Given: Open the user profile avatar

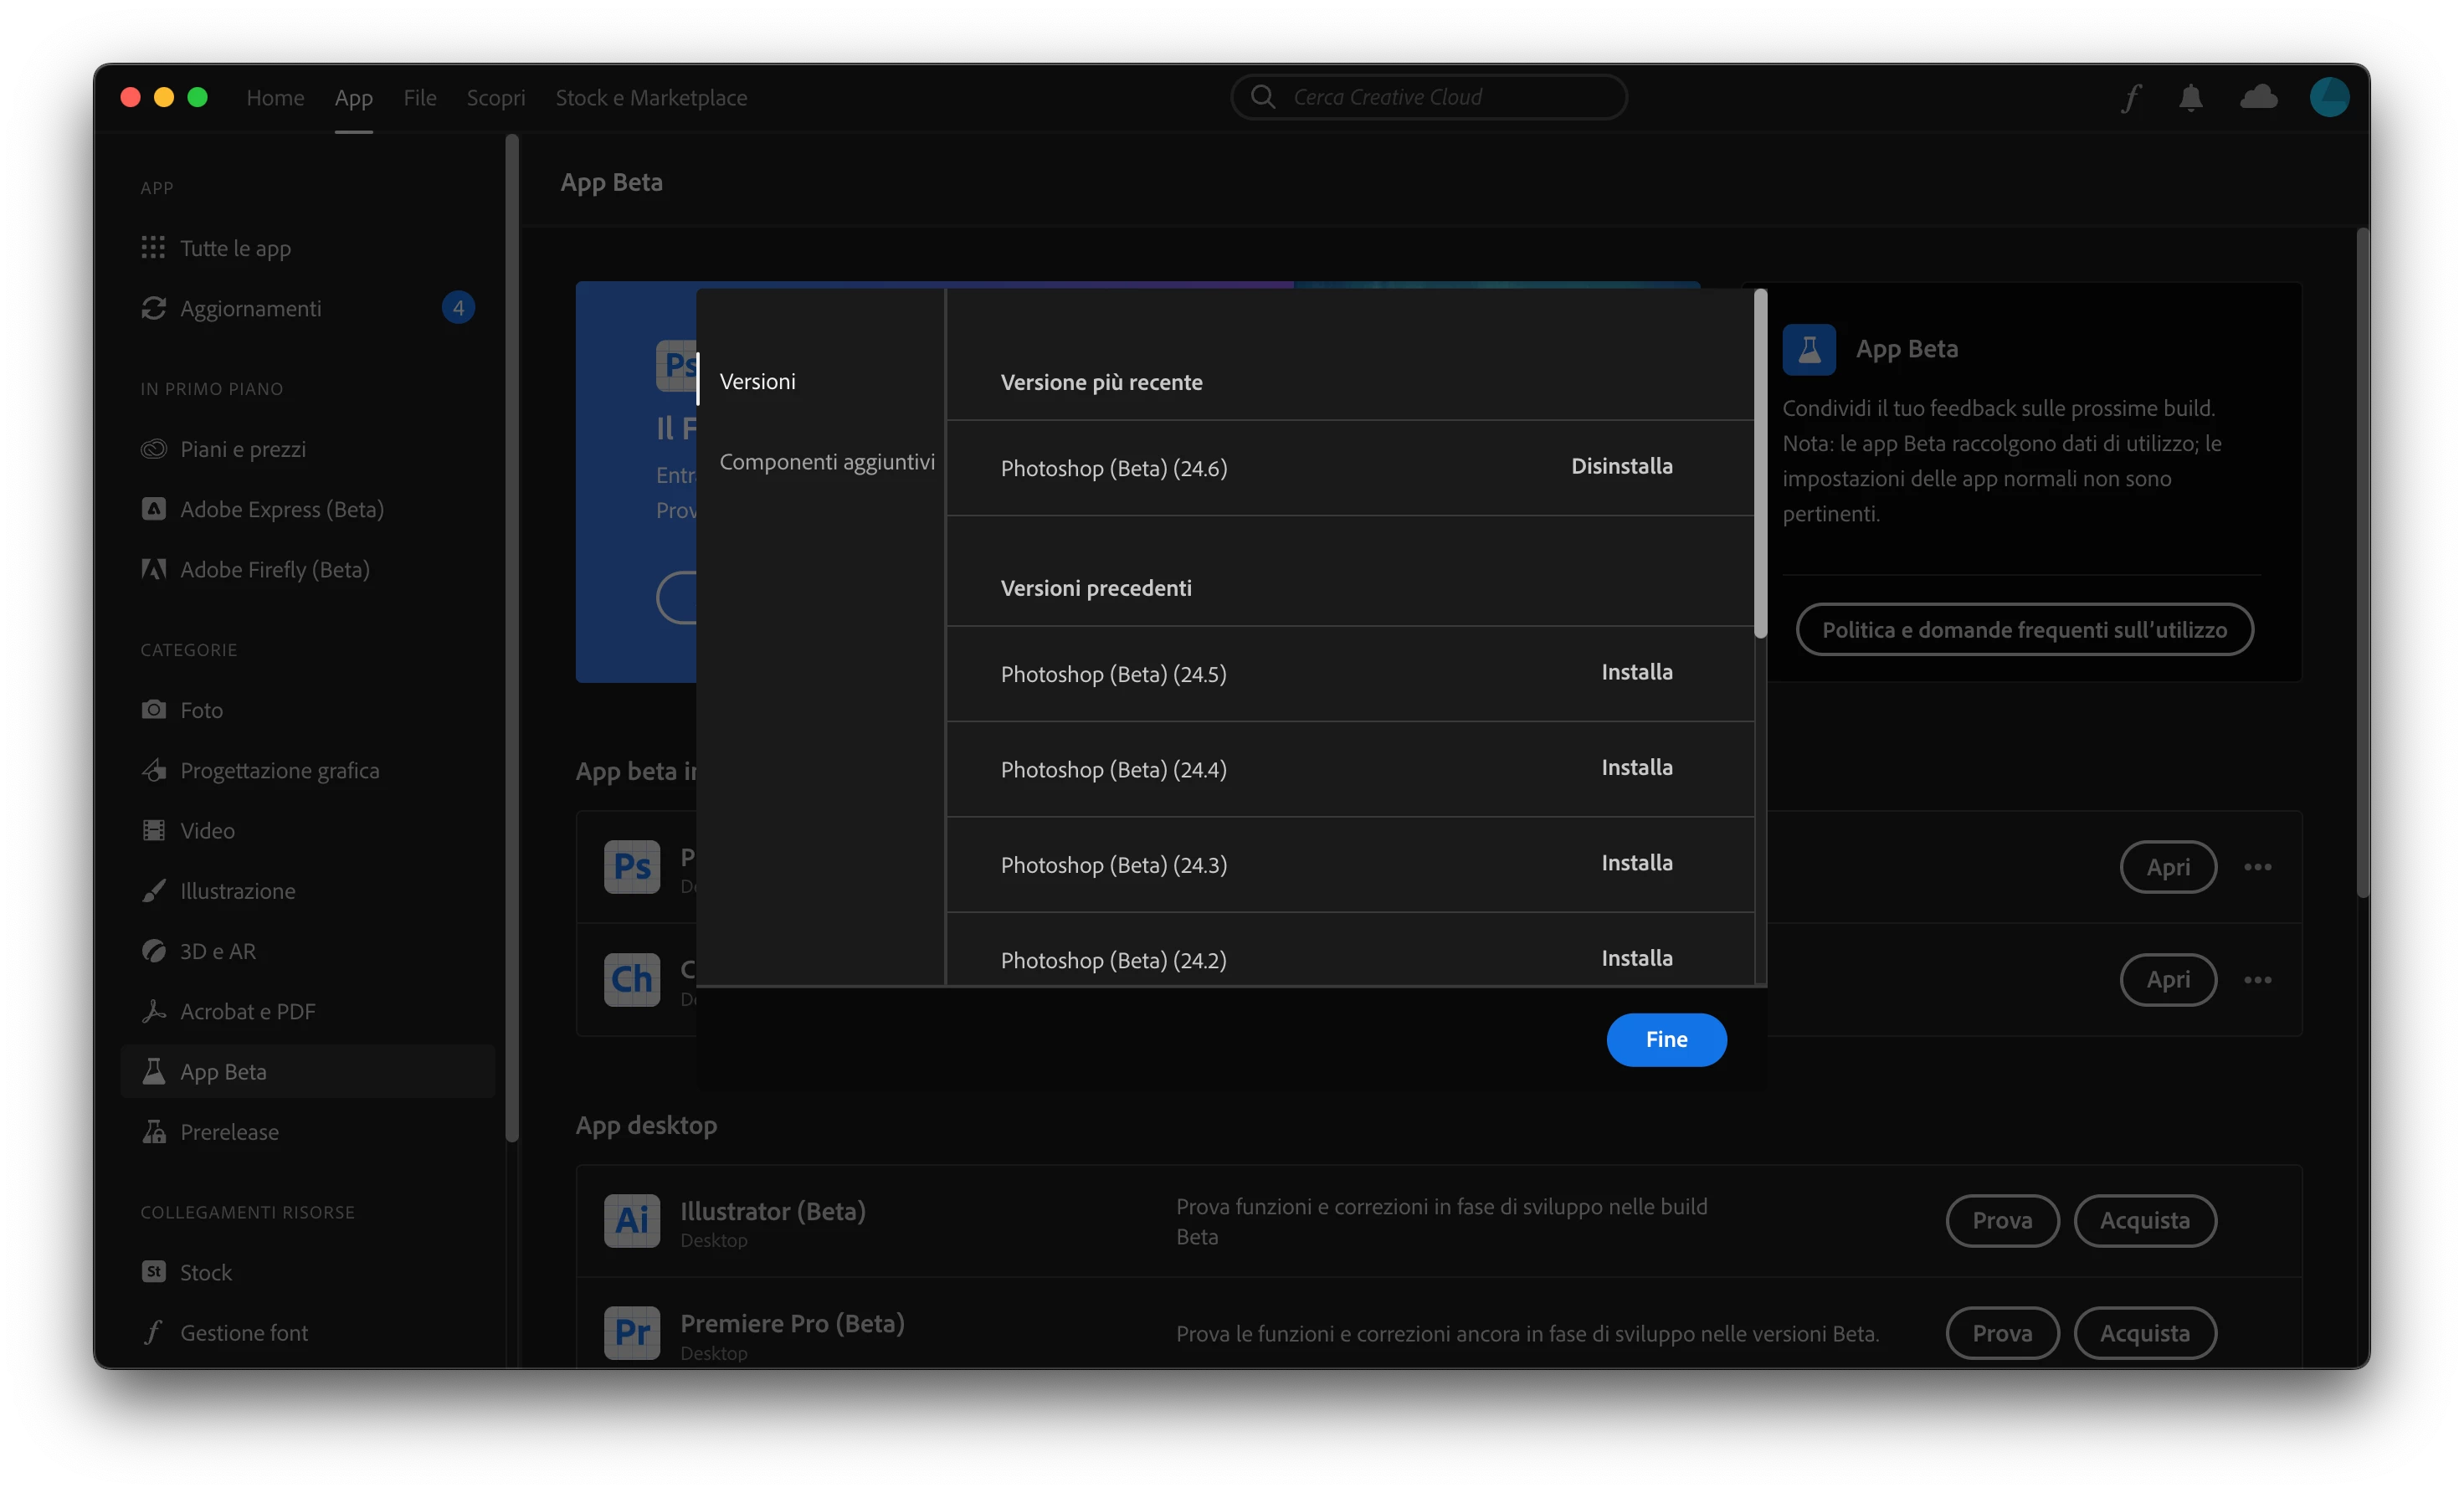Looking at the screenshot, I should (2329, 98).
